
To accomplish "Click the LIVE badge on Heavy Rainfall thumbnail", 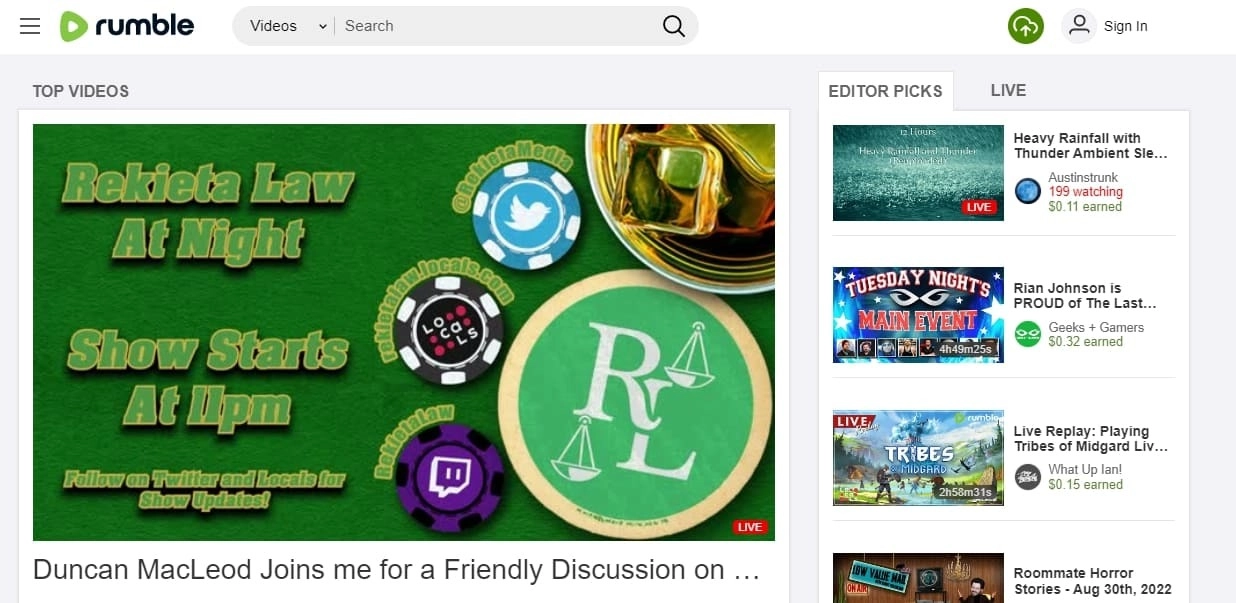I will [x=979, y=207].
